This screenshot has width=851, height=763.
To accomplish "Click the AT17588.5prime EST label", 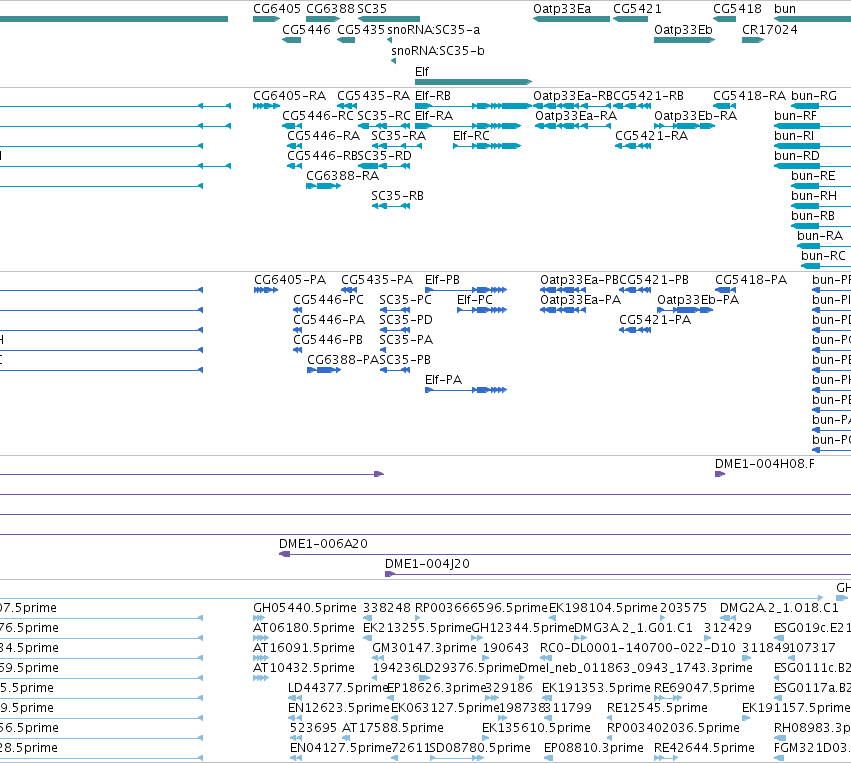I will click(x=392, y=728).
